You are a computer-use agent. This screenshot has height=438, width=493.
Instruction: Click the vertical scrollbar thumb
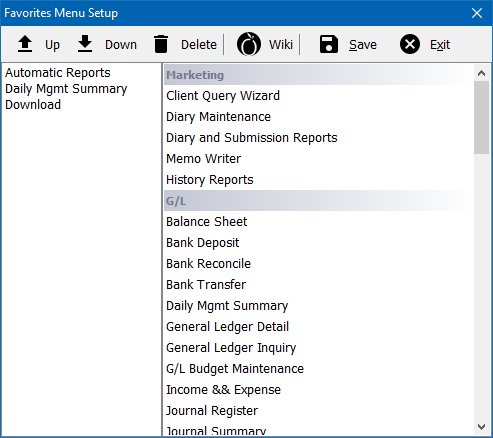click(x=481, y=117)
